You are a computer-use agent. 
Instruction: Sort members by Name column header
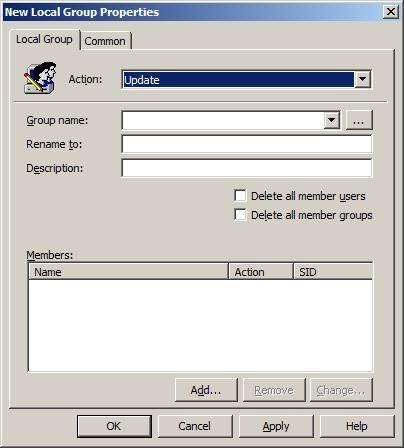(129, 272)
